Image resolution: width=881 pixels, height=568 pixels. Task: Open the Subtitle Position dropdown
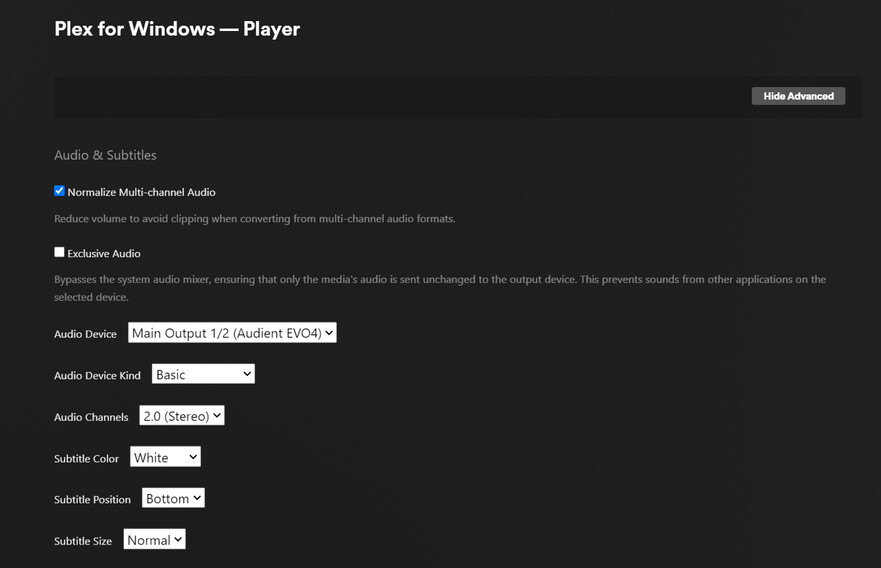point(173,498)
